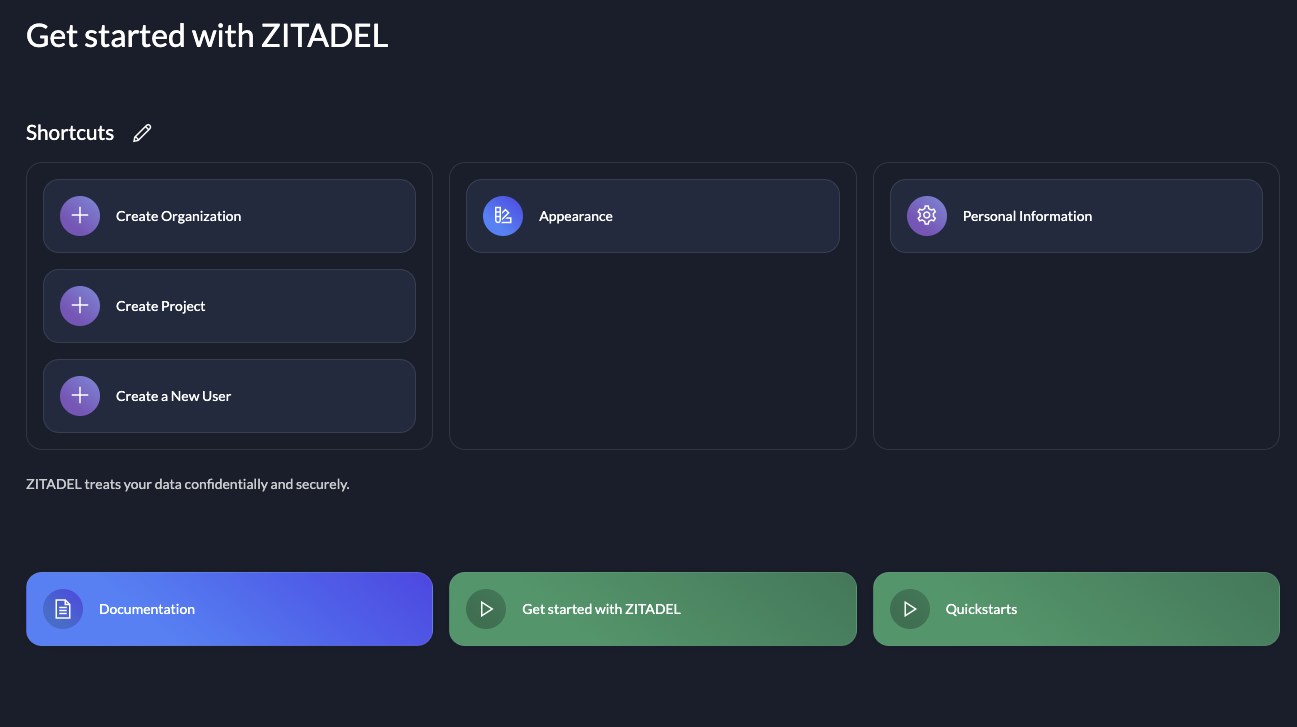Screen dimensions: 1297x727
Task: Open the Documentation banner link
Action: pyautogui.click(x=229, y=608)
